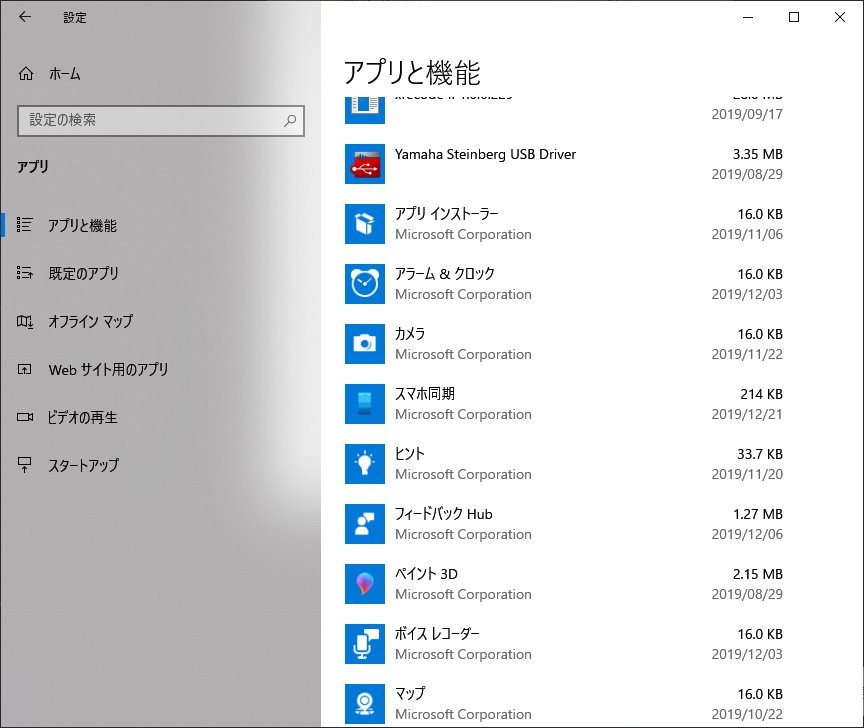Click the フィードバック Hub icon

tap(365, 524)
